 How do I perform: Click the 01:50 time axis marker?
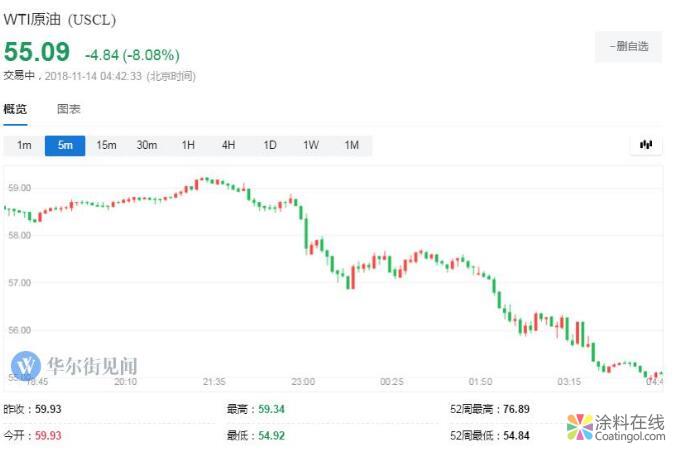482,381
